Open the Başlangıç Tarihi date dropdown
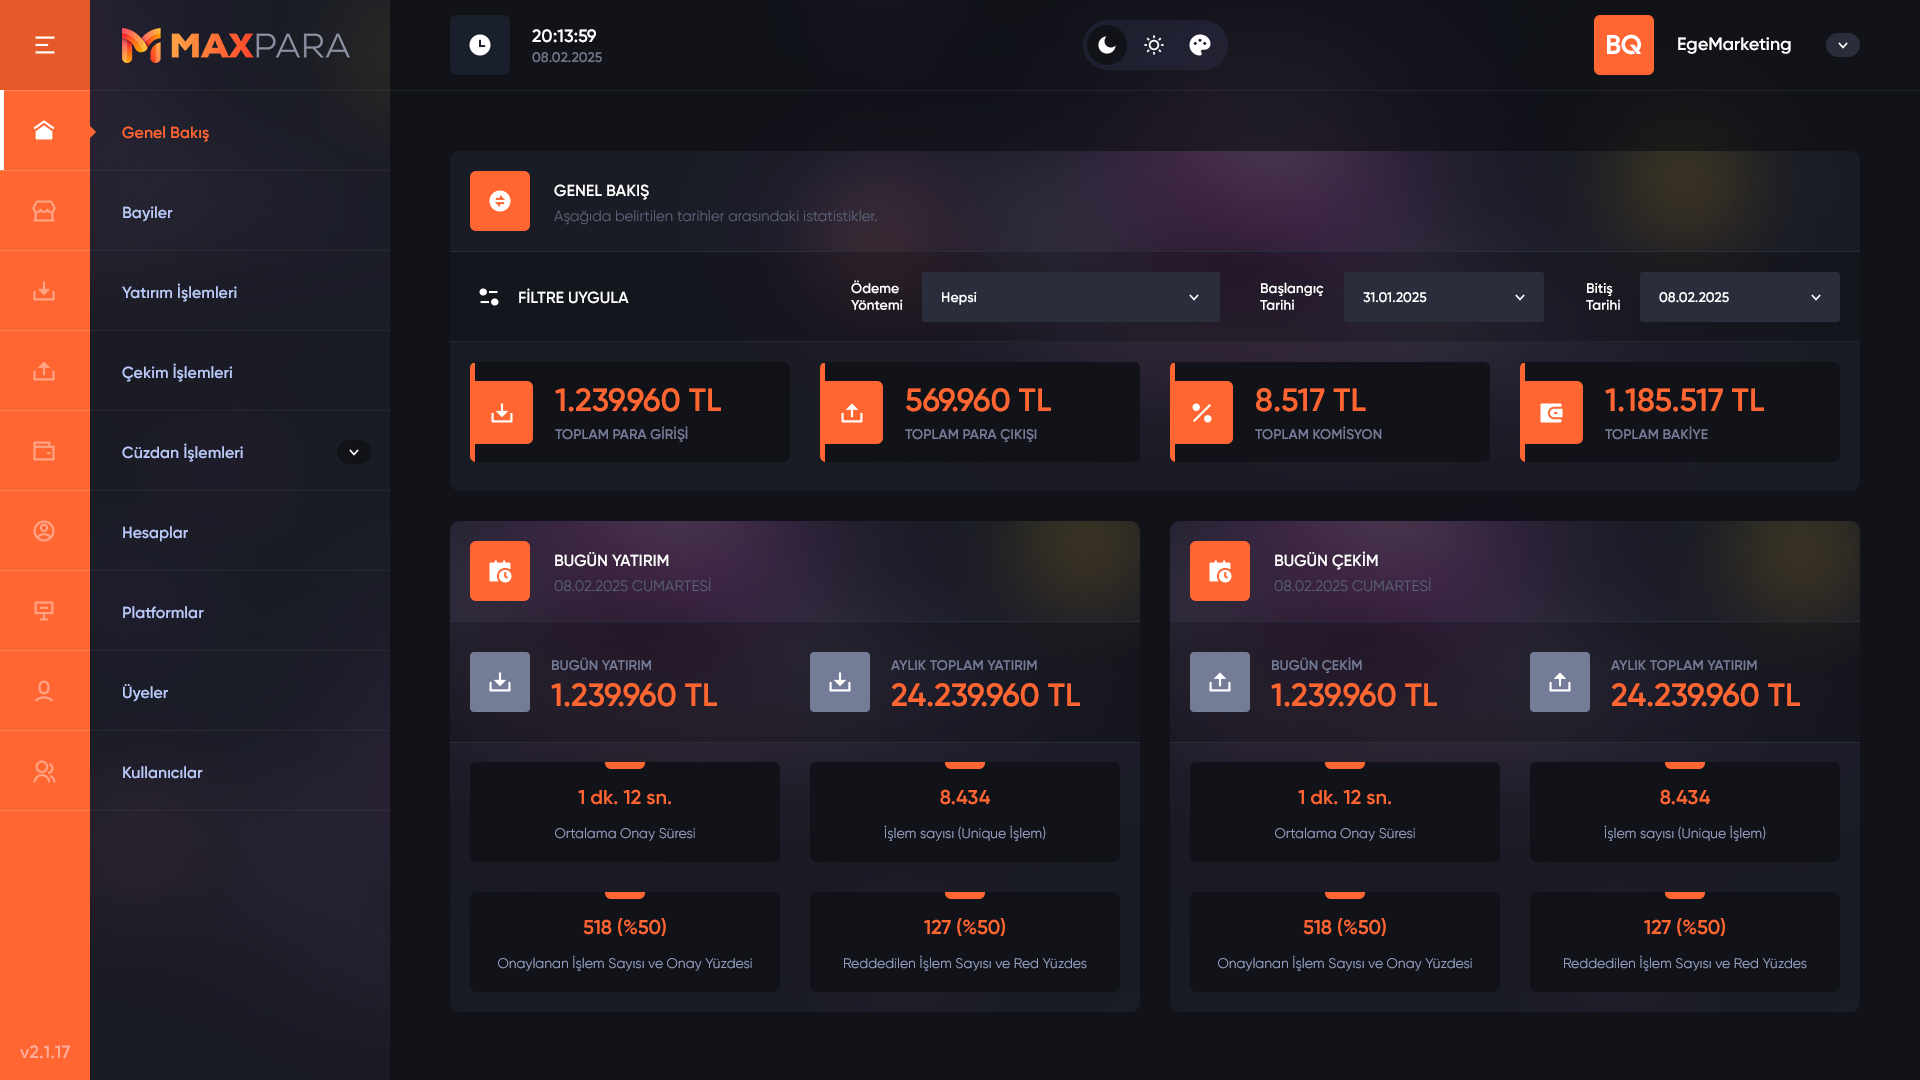Screen dimensions: 1920x1080 (x=1443, y=297)
